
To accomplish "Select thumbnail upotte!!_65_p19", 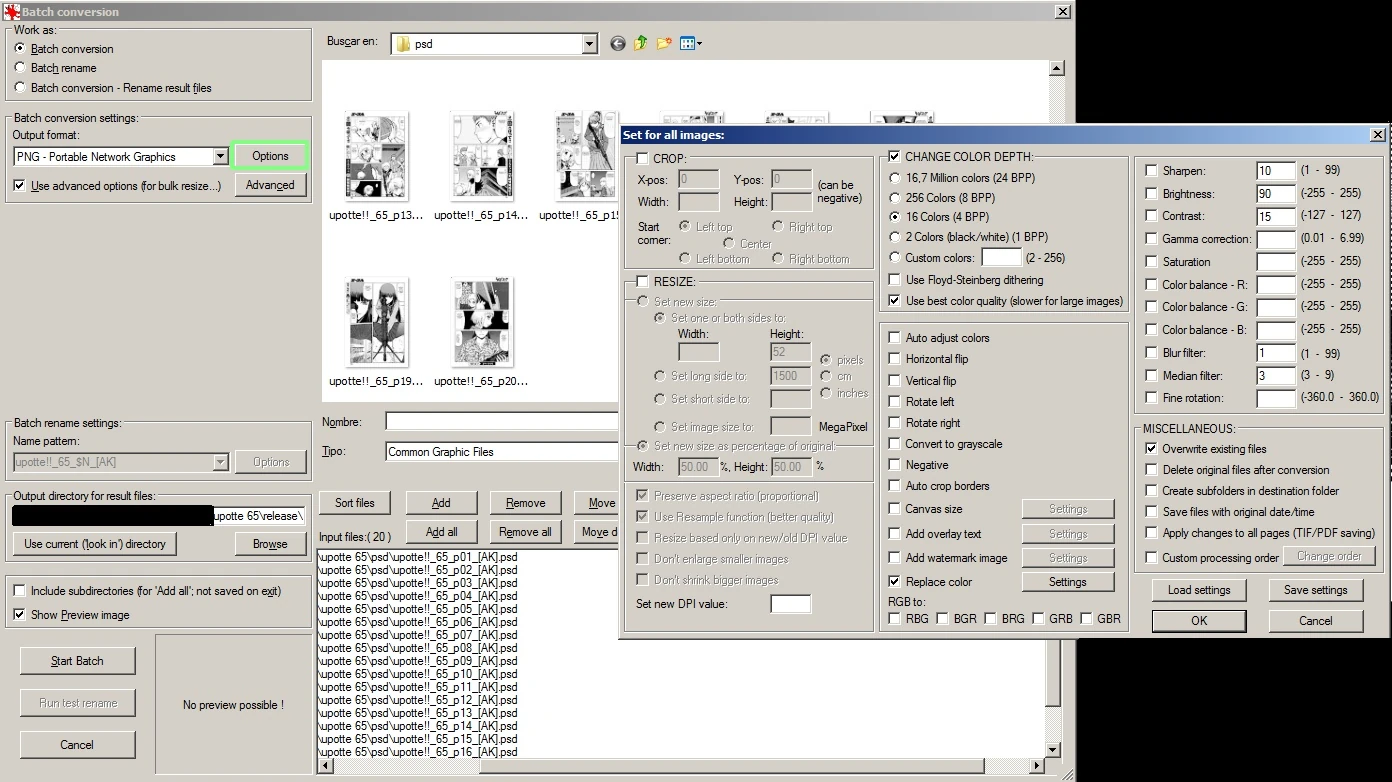I will [x=376, y=332].
